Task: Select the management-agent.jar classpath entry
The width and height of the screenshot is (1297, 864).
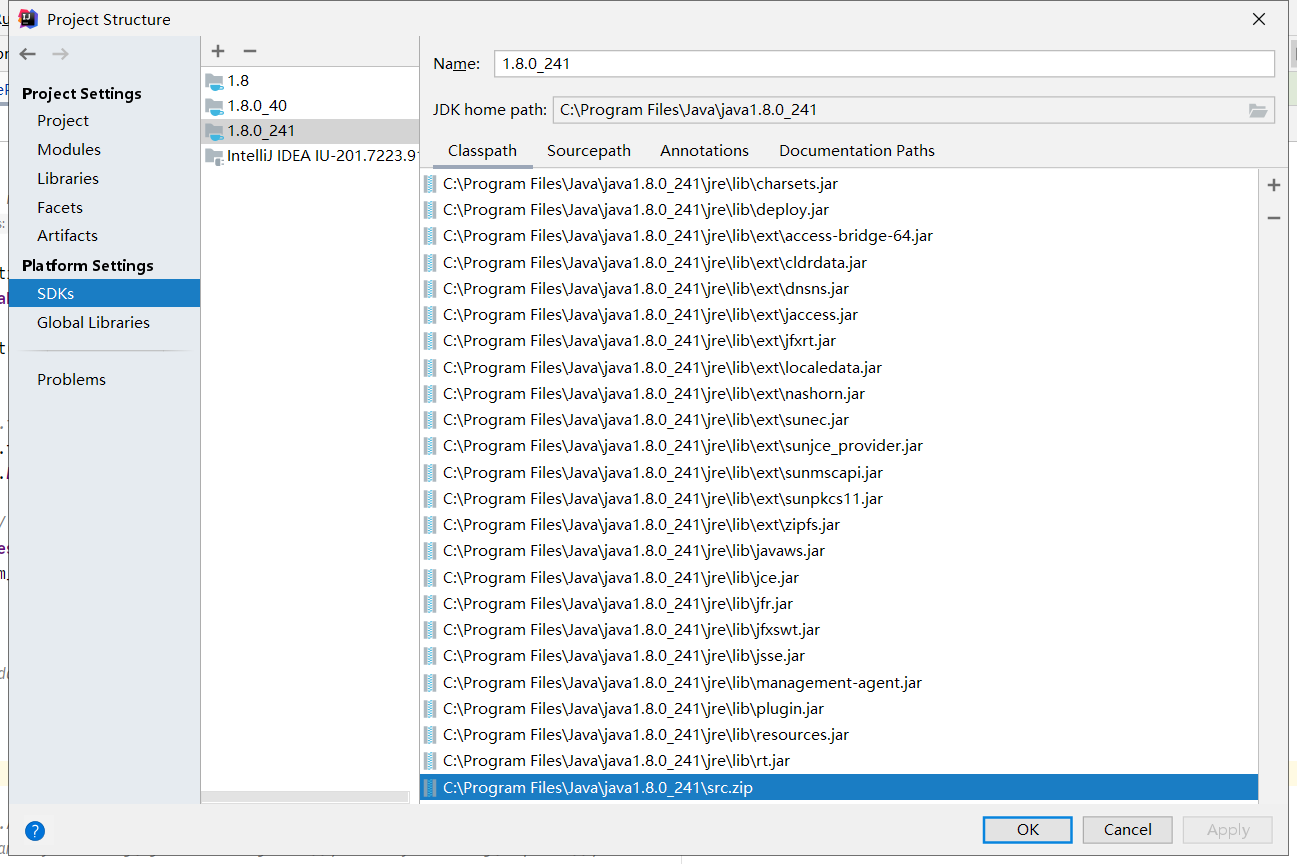Action: click(839, 683)
